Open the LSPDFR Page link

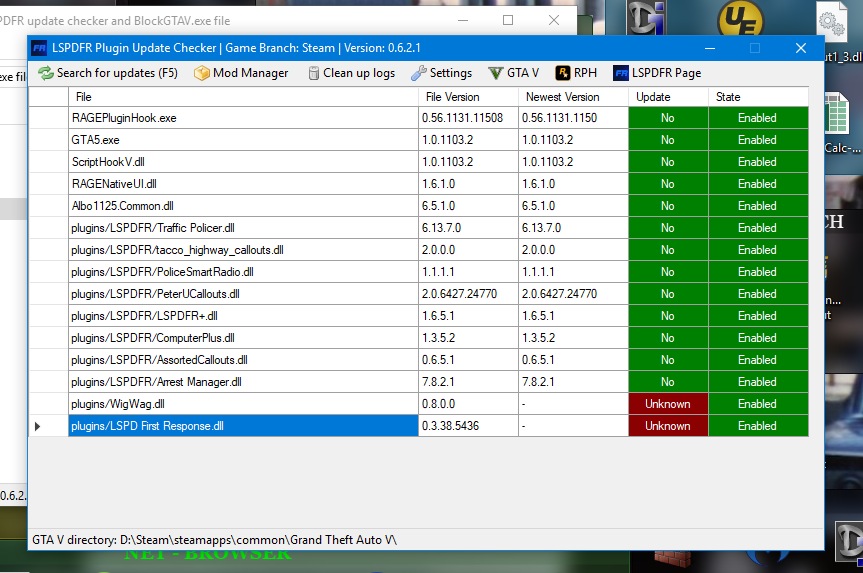tap(657, 73)
